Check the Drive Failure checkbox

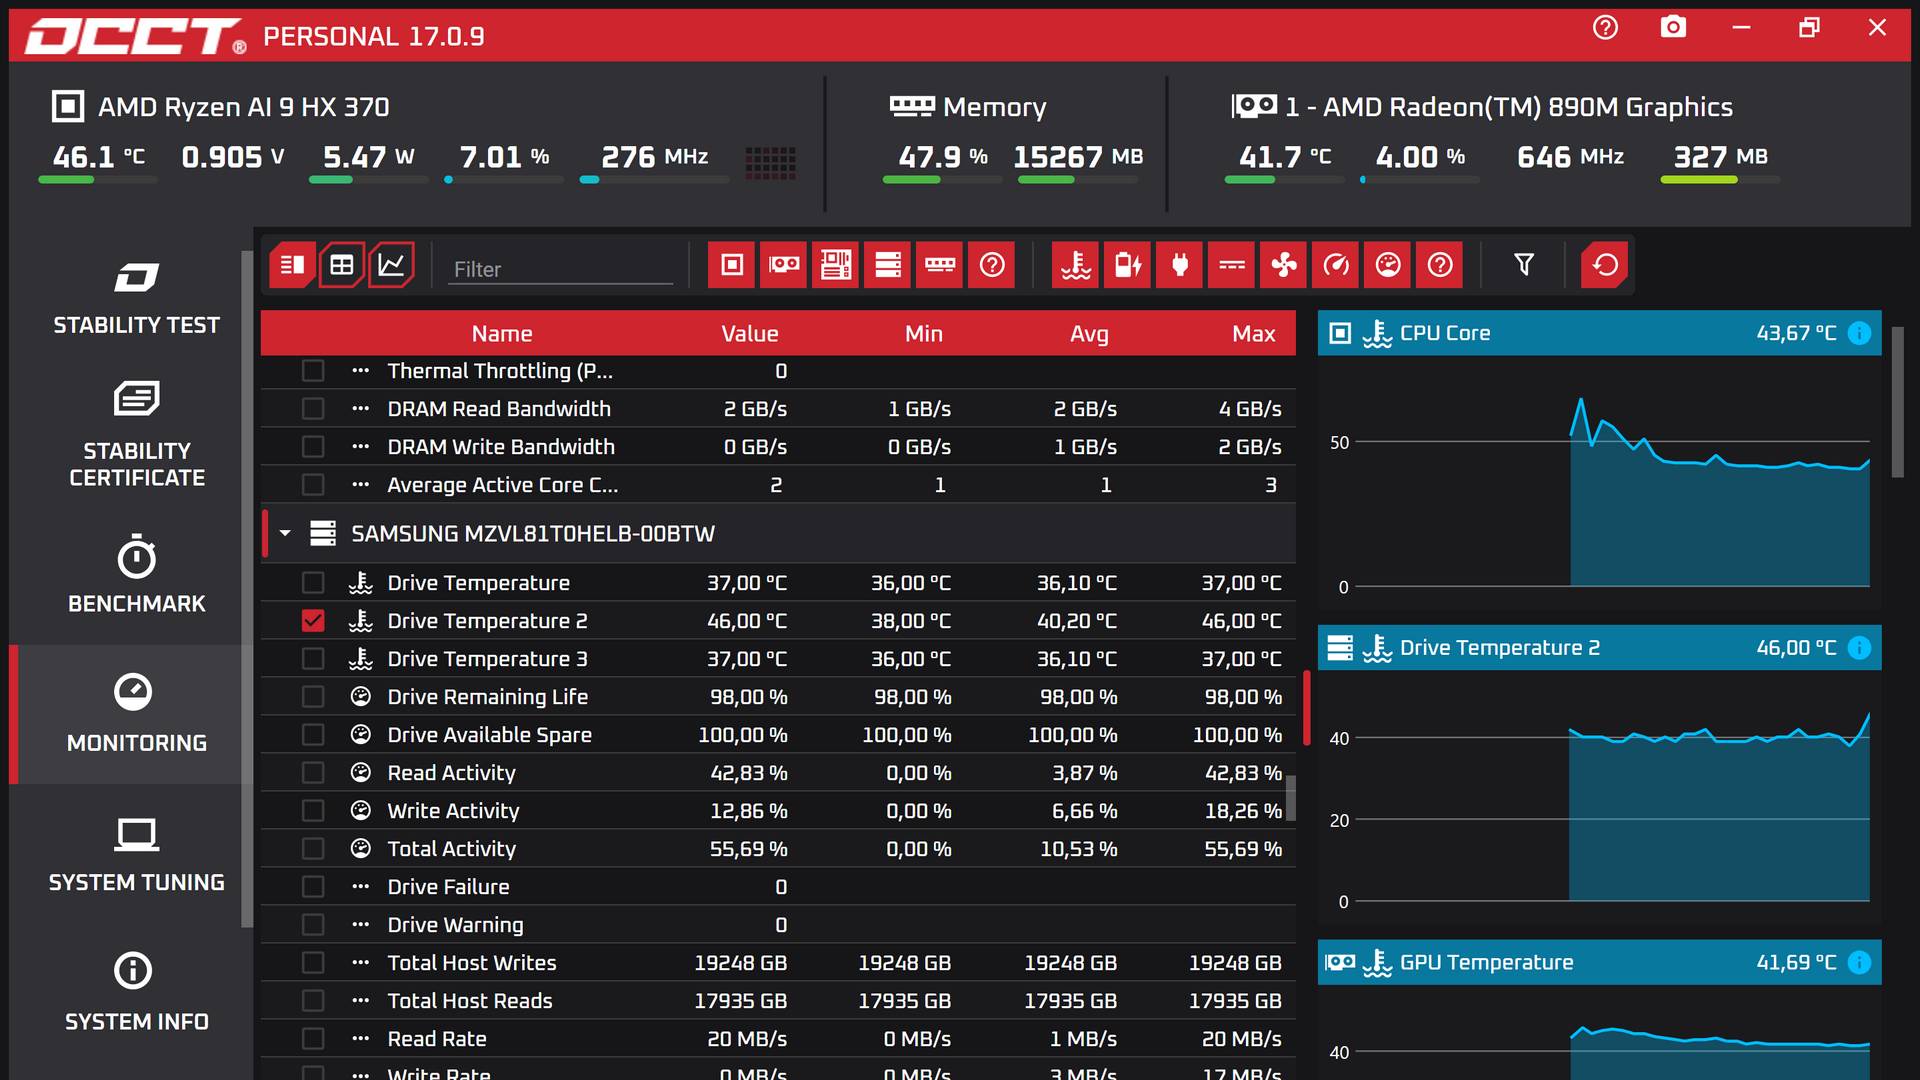pyautogui.click(x=313, y=887)
